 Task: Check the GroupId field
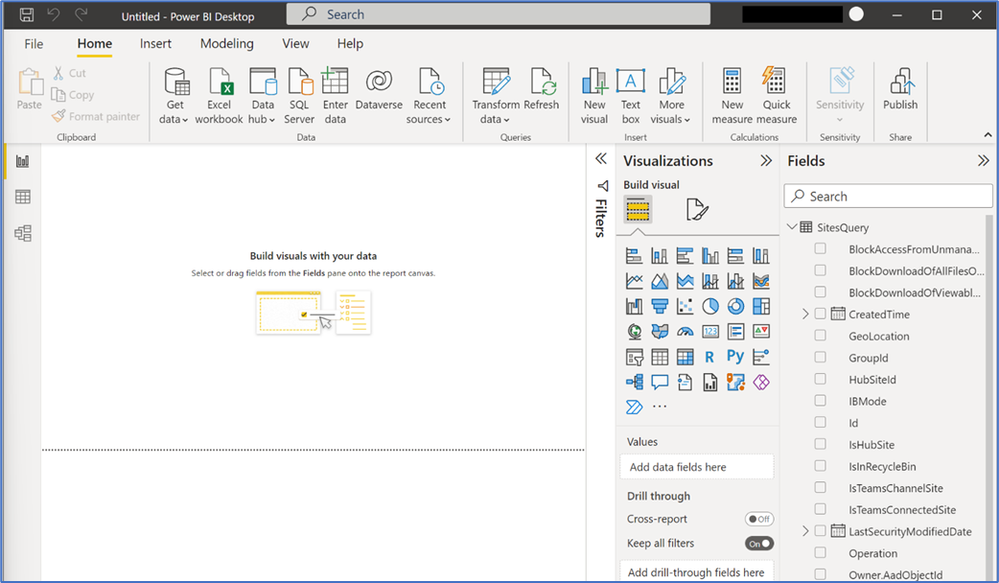pyautogui.click(x=821, y=357)
